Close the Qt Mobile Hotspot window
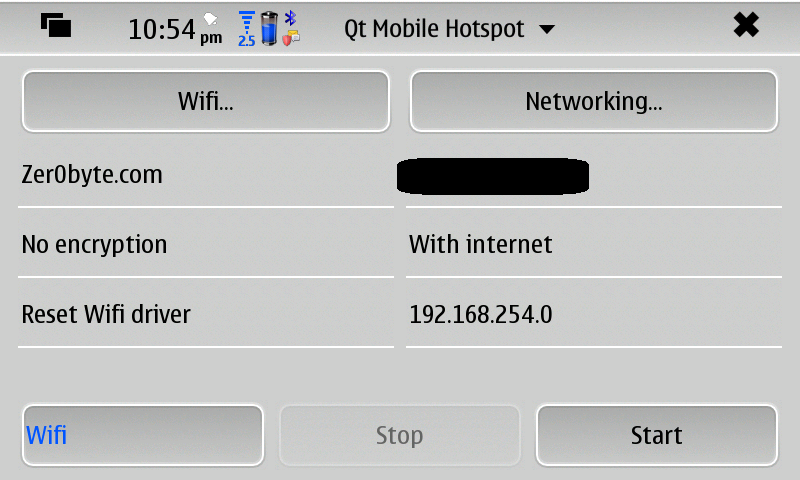Viewport: 800px width, 480px height. click(746, 26)
